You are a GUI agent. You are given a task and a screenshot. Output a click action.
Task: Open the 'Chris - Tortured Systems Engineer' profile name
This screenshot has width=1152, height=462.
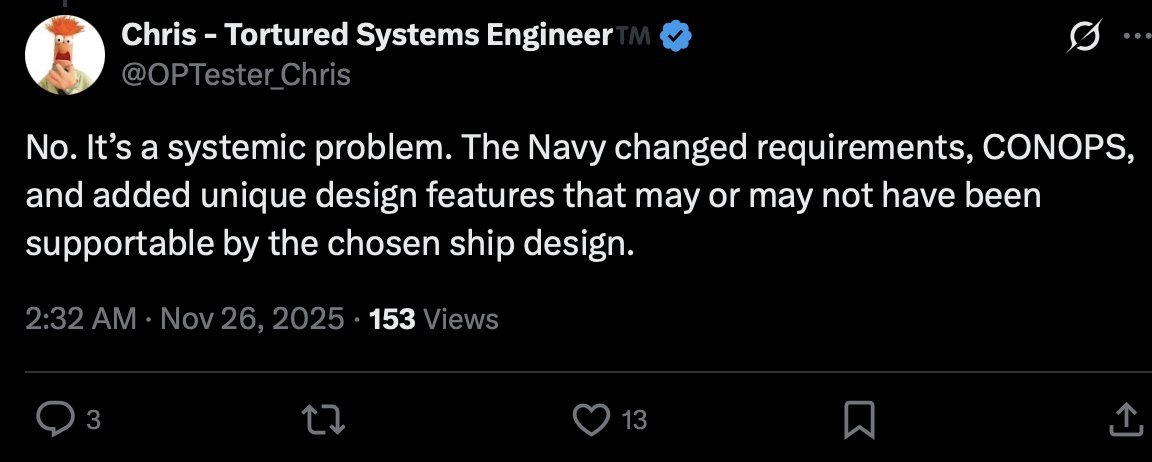366,37
